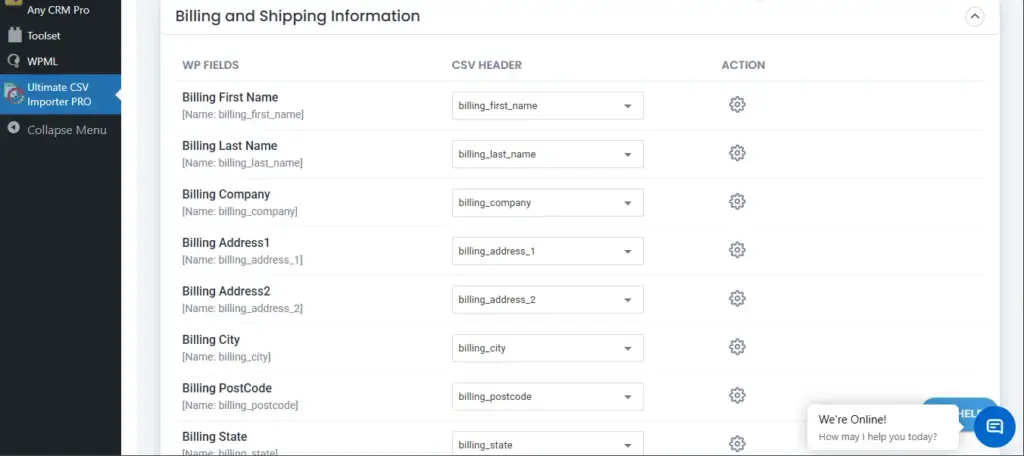Open the billing_last_name CSV header dropdown

(547, 154)
